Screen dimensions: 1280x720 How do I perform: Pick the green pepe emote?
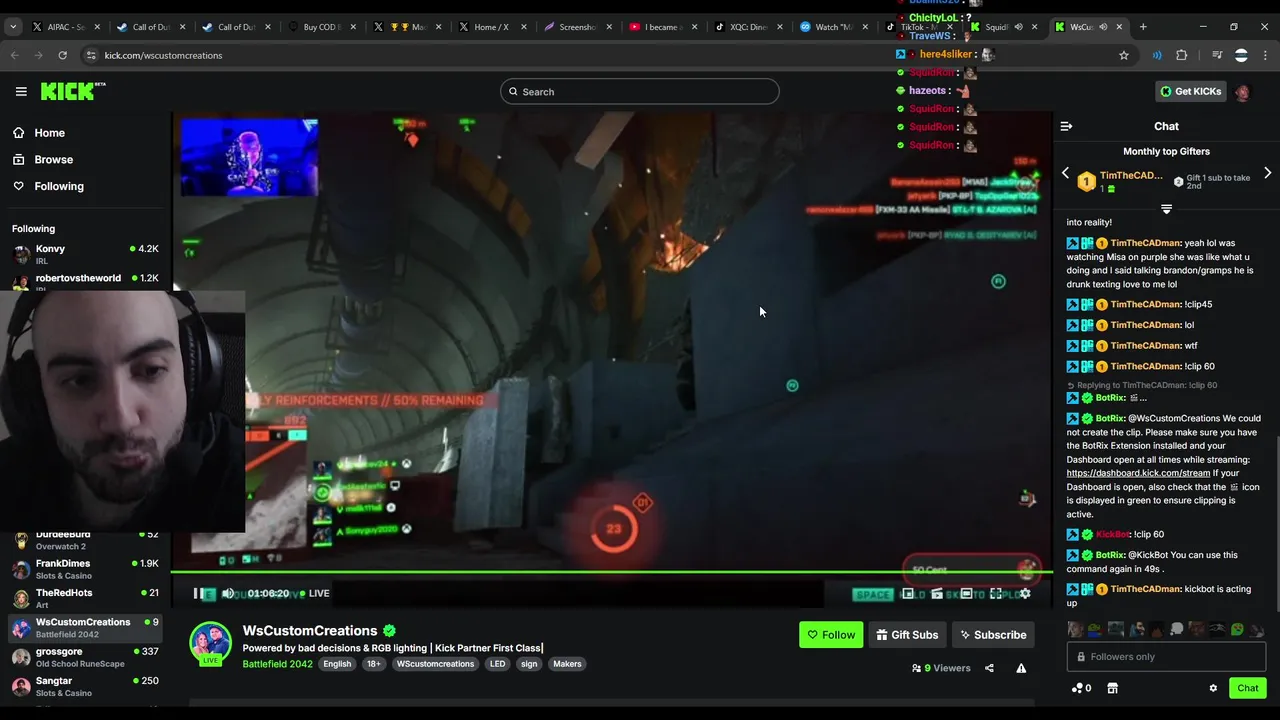pyautogui.click(x=1238, y=630)
